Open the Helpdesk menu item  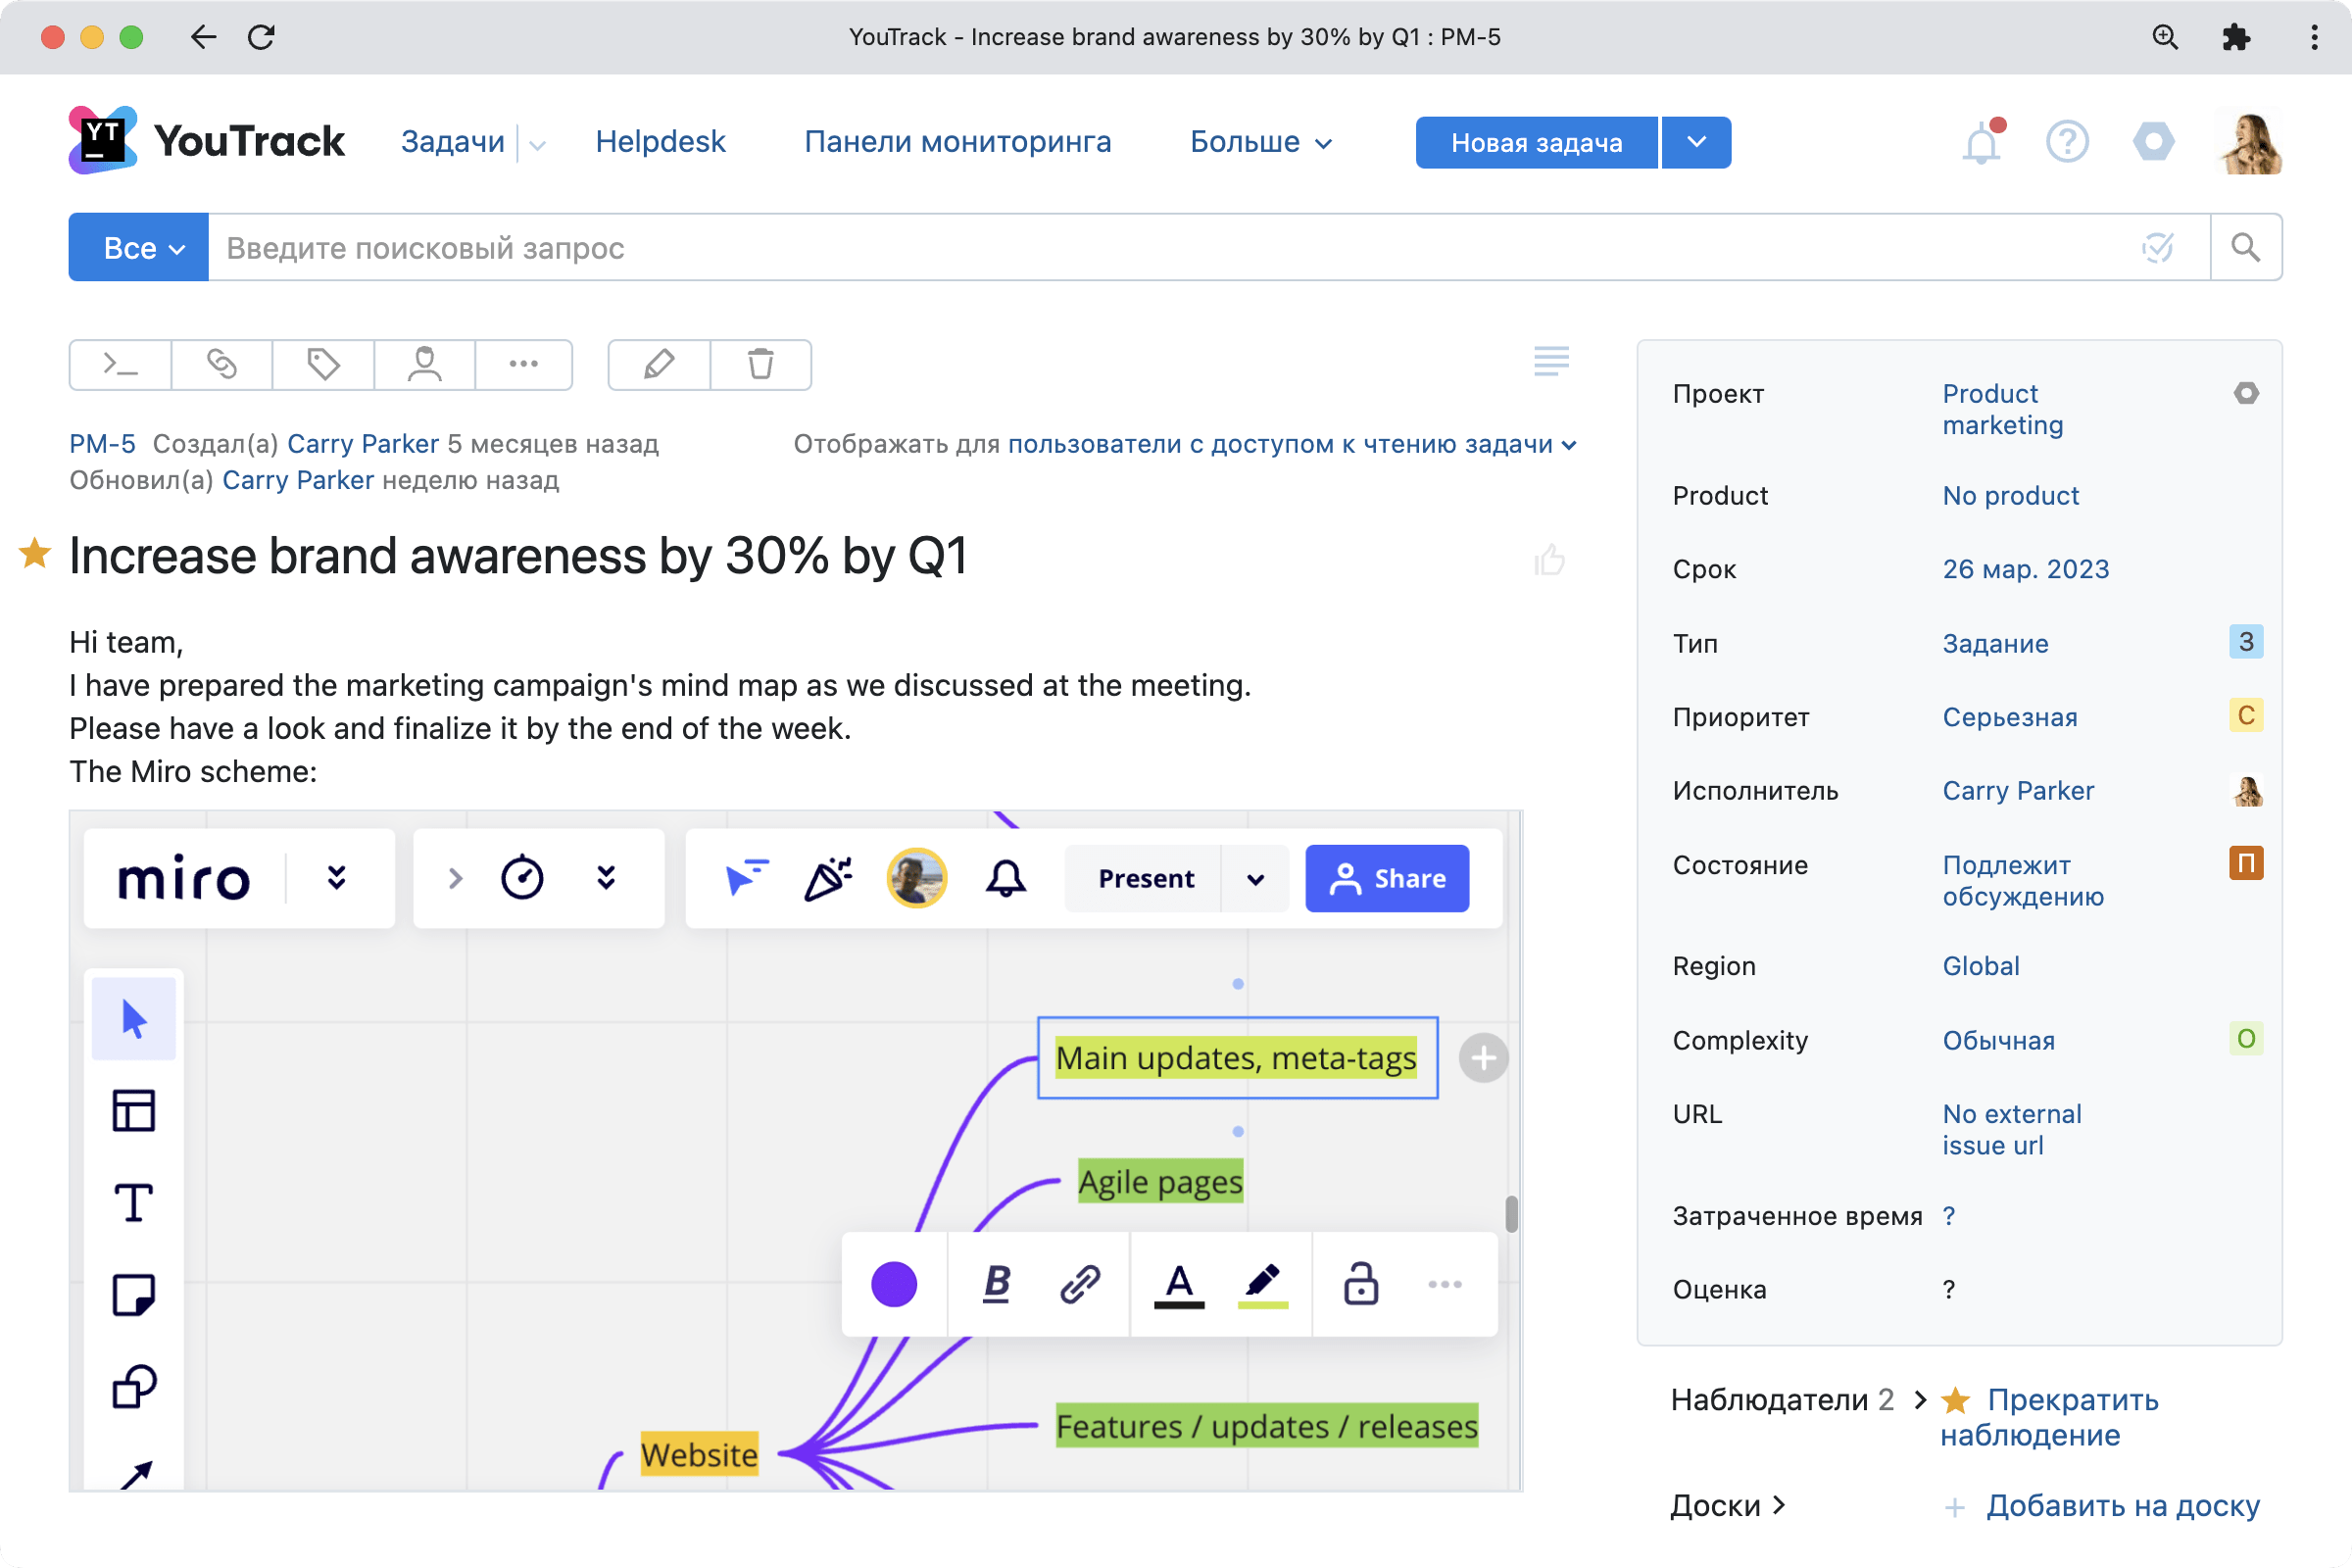pos(660,142)
